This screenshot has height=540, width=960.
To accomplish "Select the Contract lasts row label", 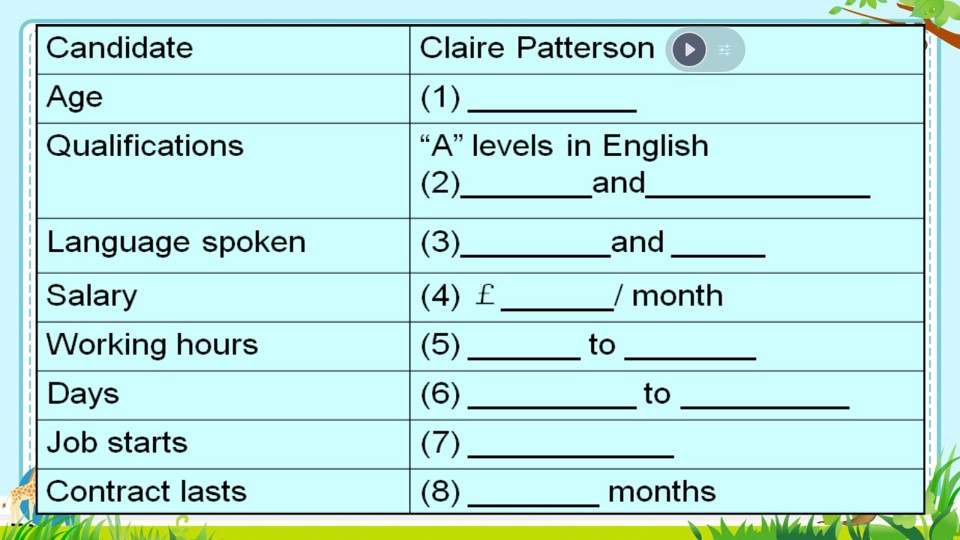I will [x=146, y=491].
